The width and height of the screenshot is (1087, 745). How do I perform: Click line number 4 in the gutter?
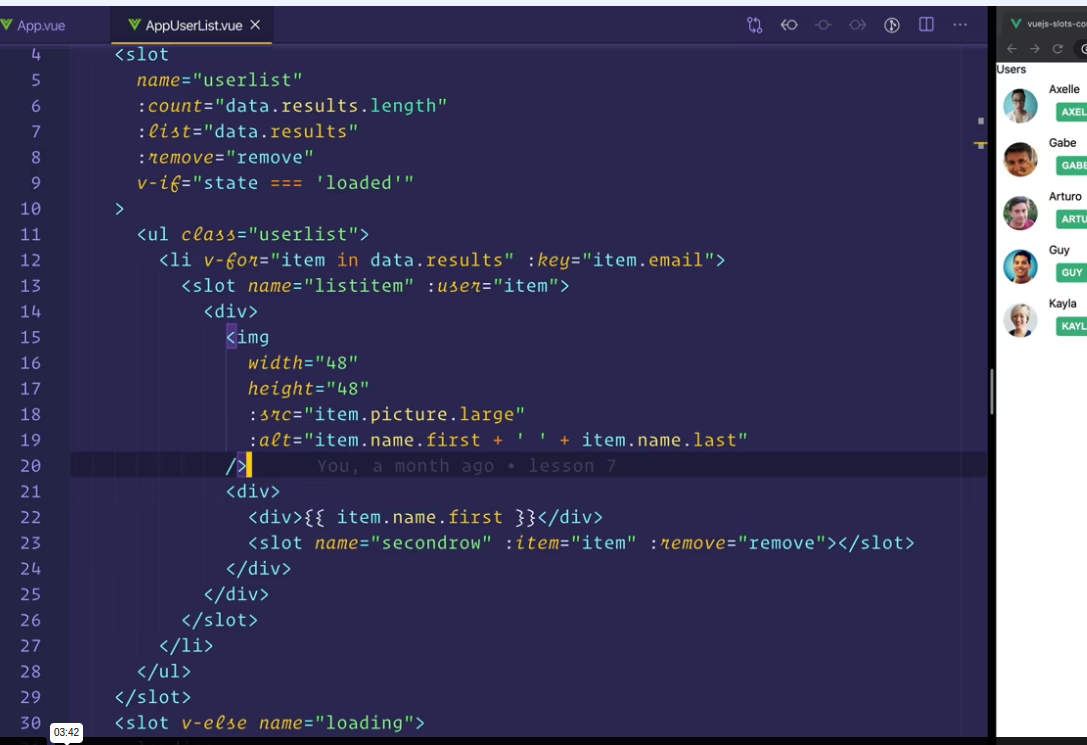36,55
